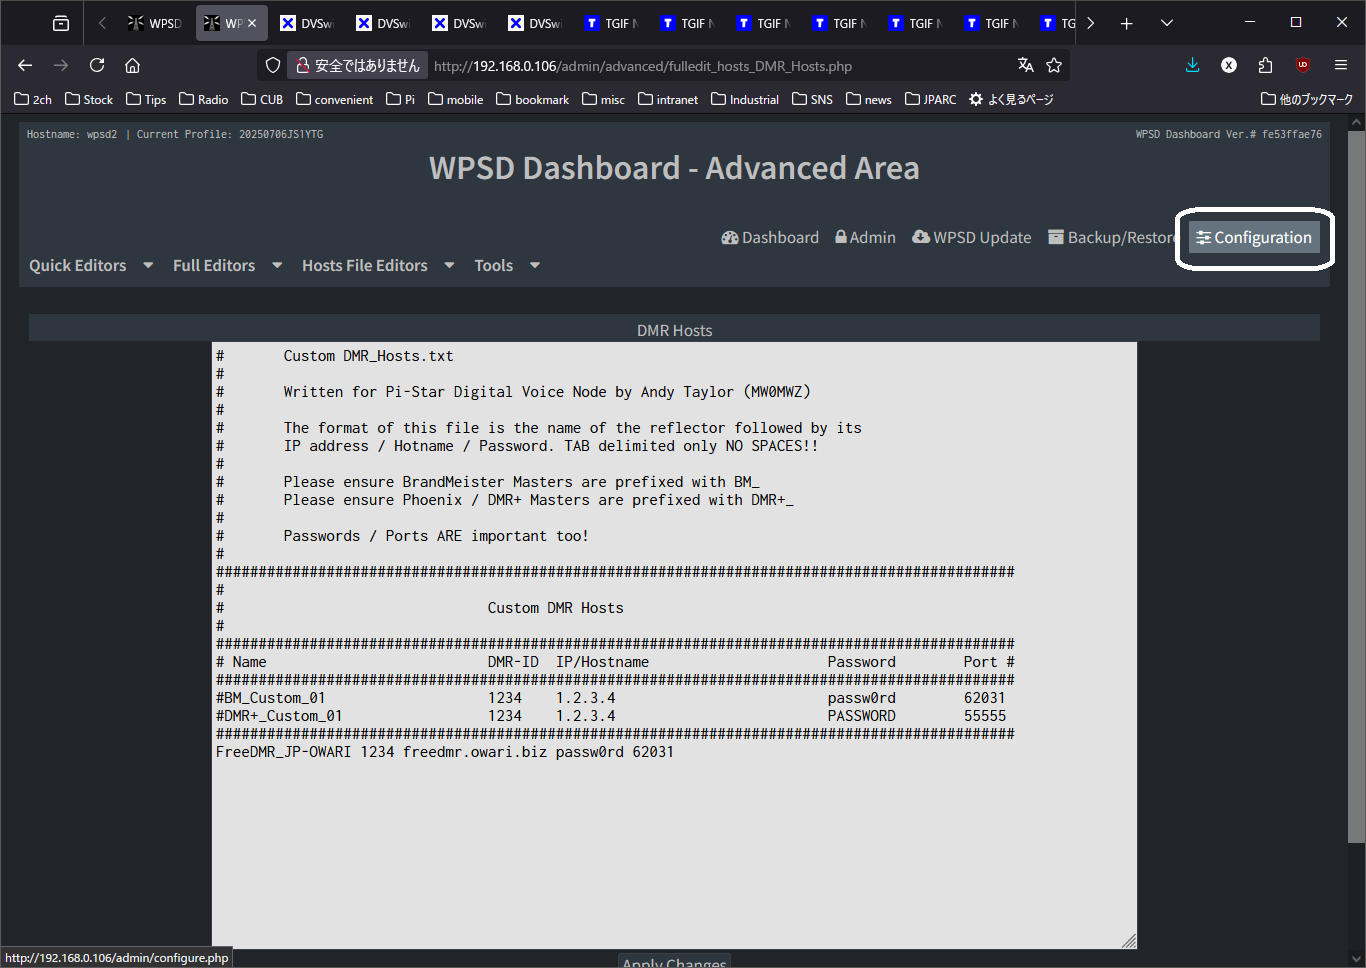Open the downloads panel
This screenshot has width=1366, height=968.
[x=1192, y=65]
